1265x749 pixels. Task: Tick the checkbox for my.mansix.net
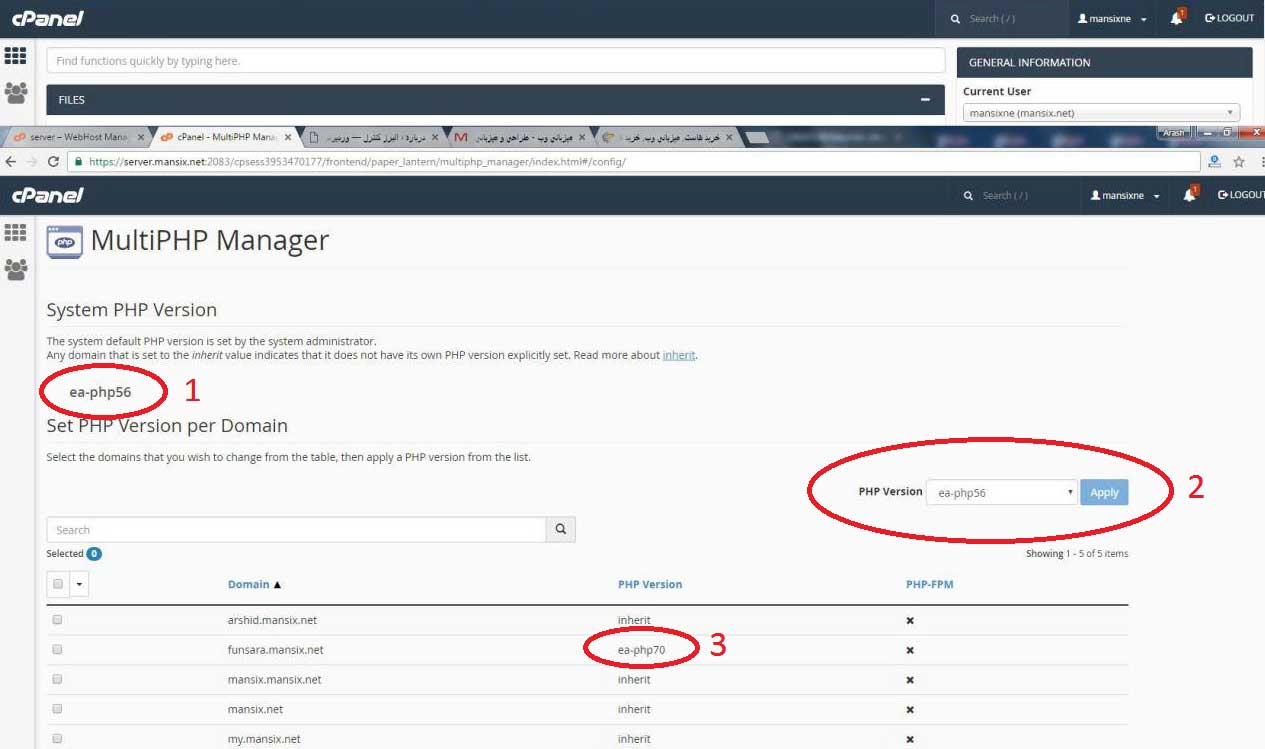57,739
